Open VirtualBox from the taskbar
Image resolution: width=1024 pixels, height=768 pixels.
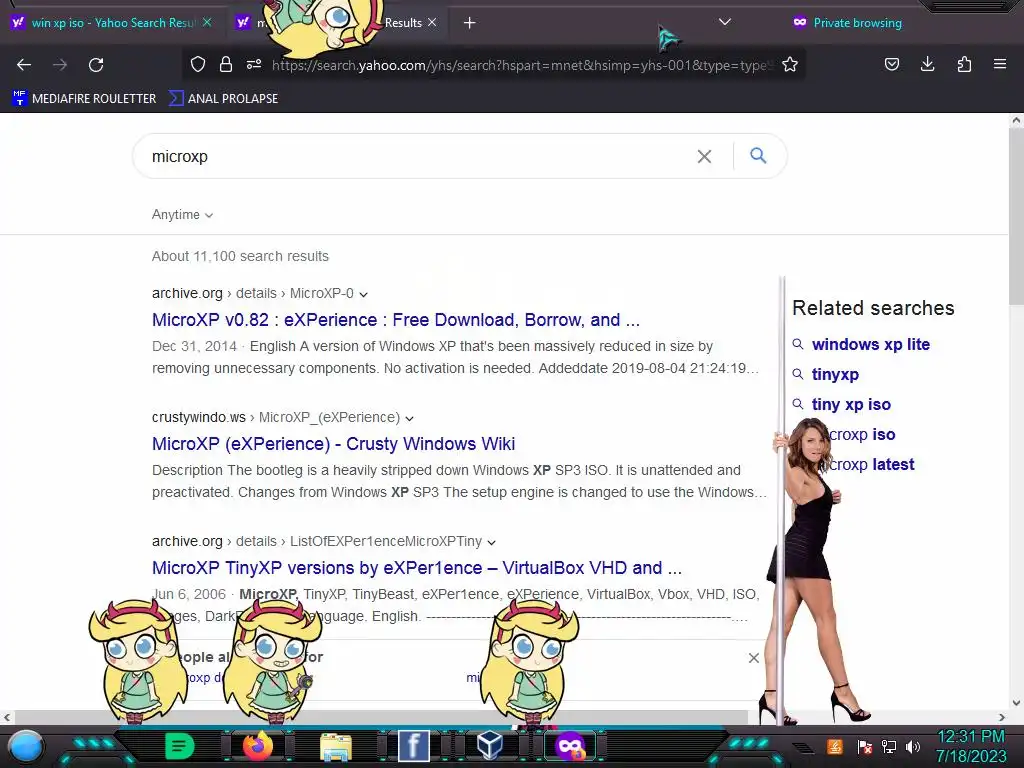490,745
